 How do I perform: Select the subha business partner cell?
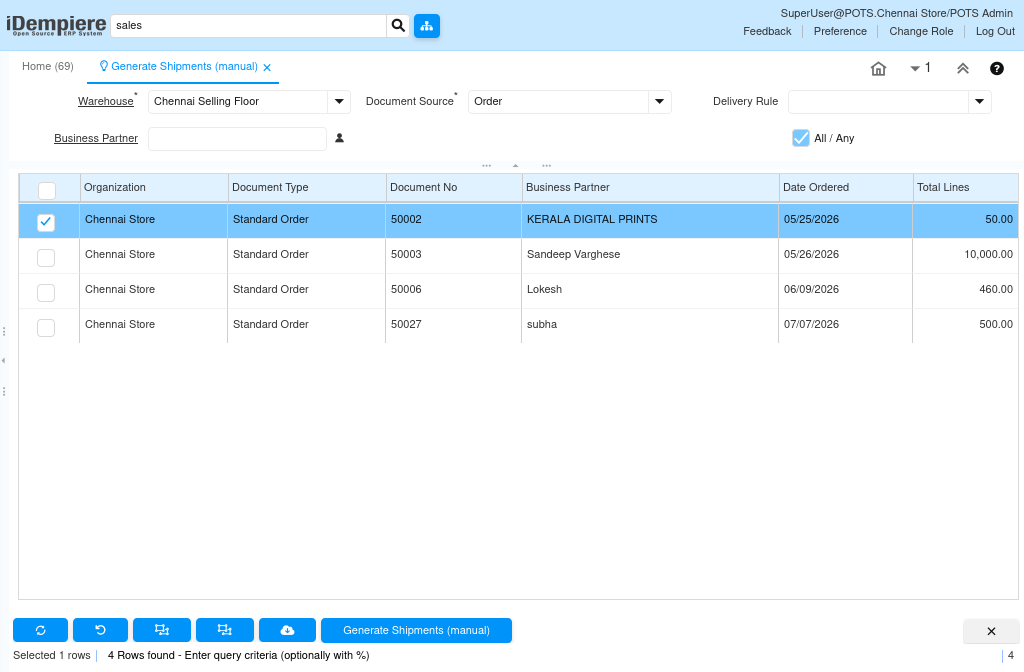coord(650,325)
